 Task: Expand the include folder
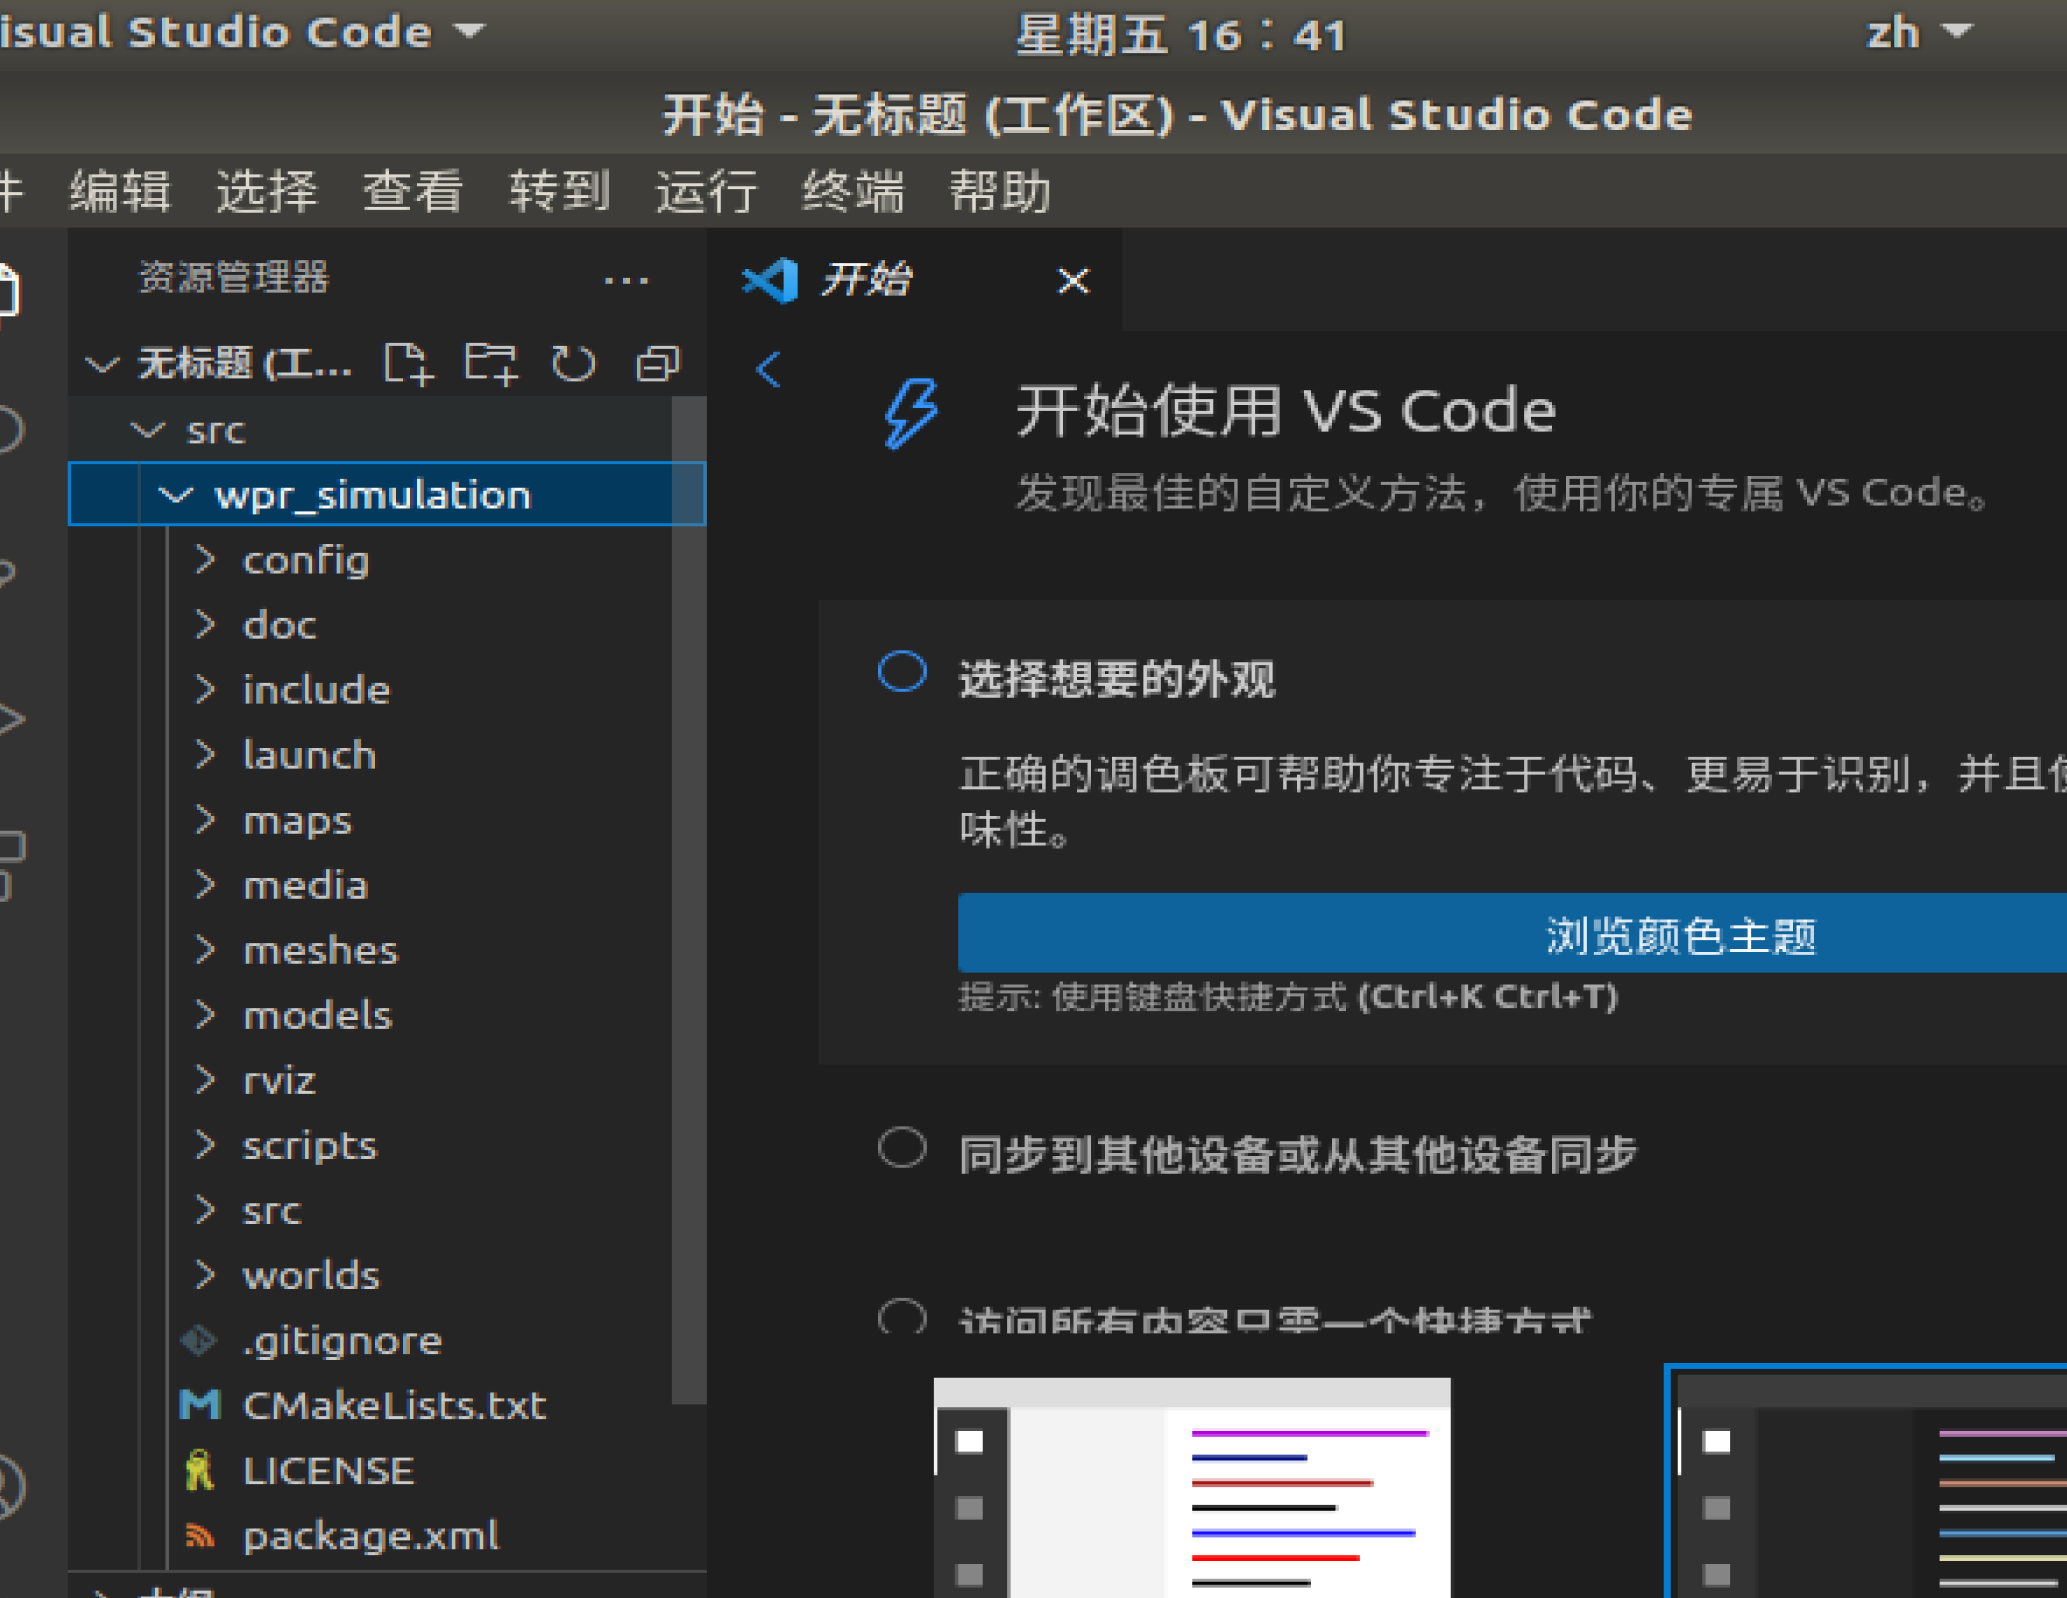coord(205,690)
